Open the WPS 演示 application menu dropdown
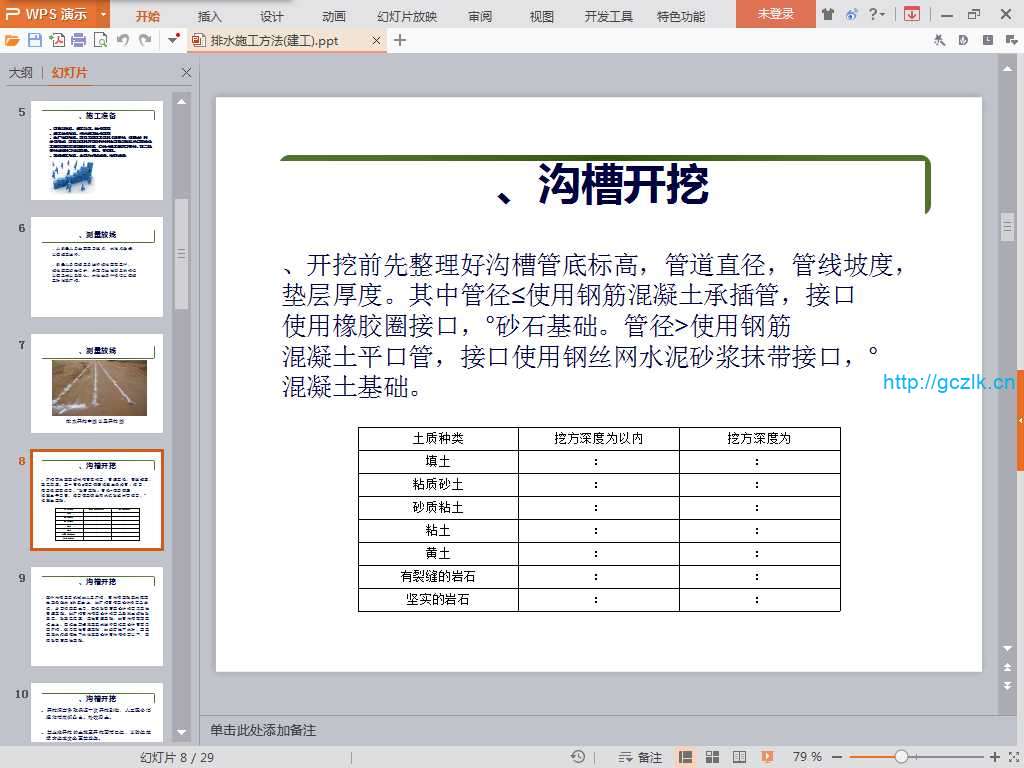1024x768 pixels. pyautogui.click(x=104, y=15)
